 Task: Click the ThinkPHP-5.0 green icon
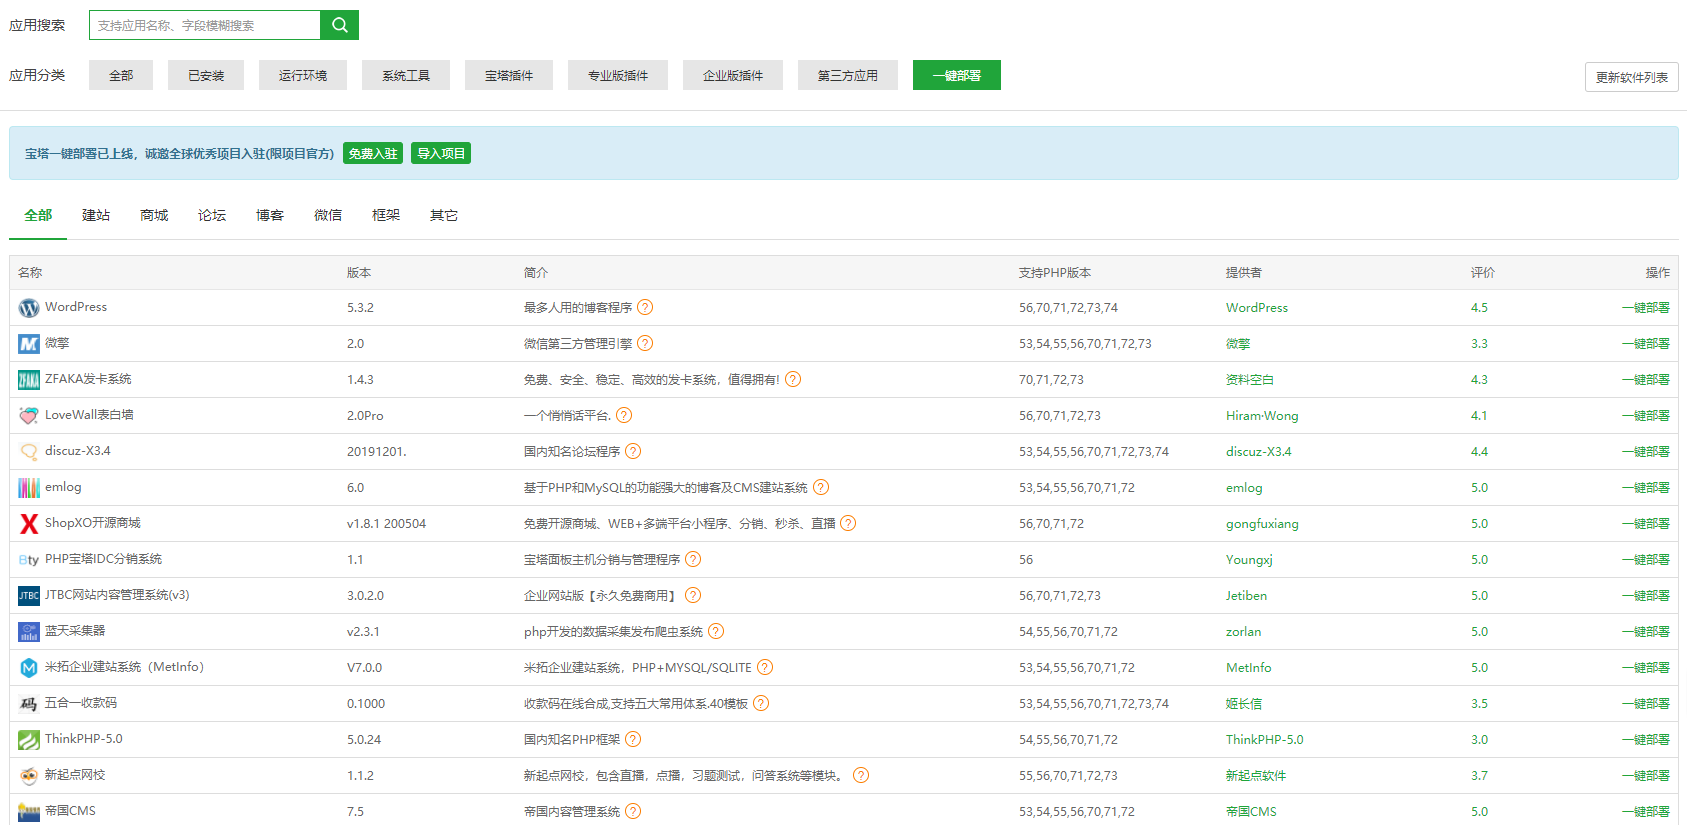click(29, 740)
